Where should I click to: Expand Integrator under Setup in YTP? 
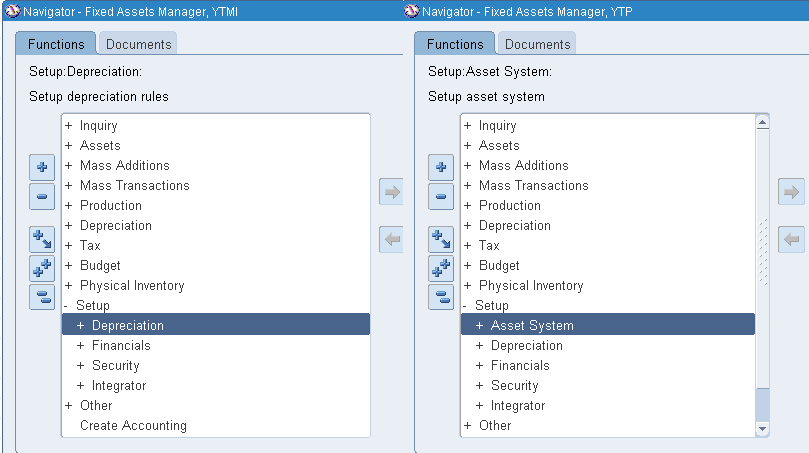[479, 406]
